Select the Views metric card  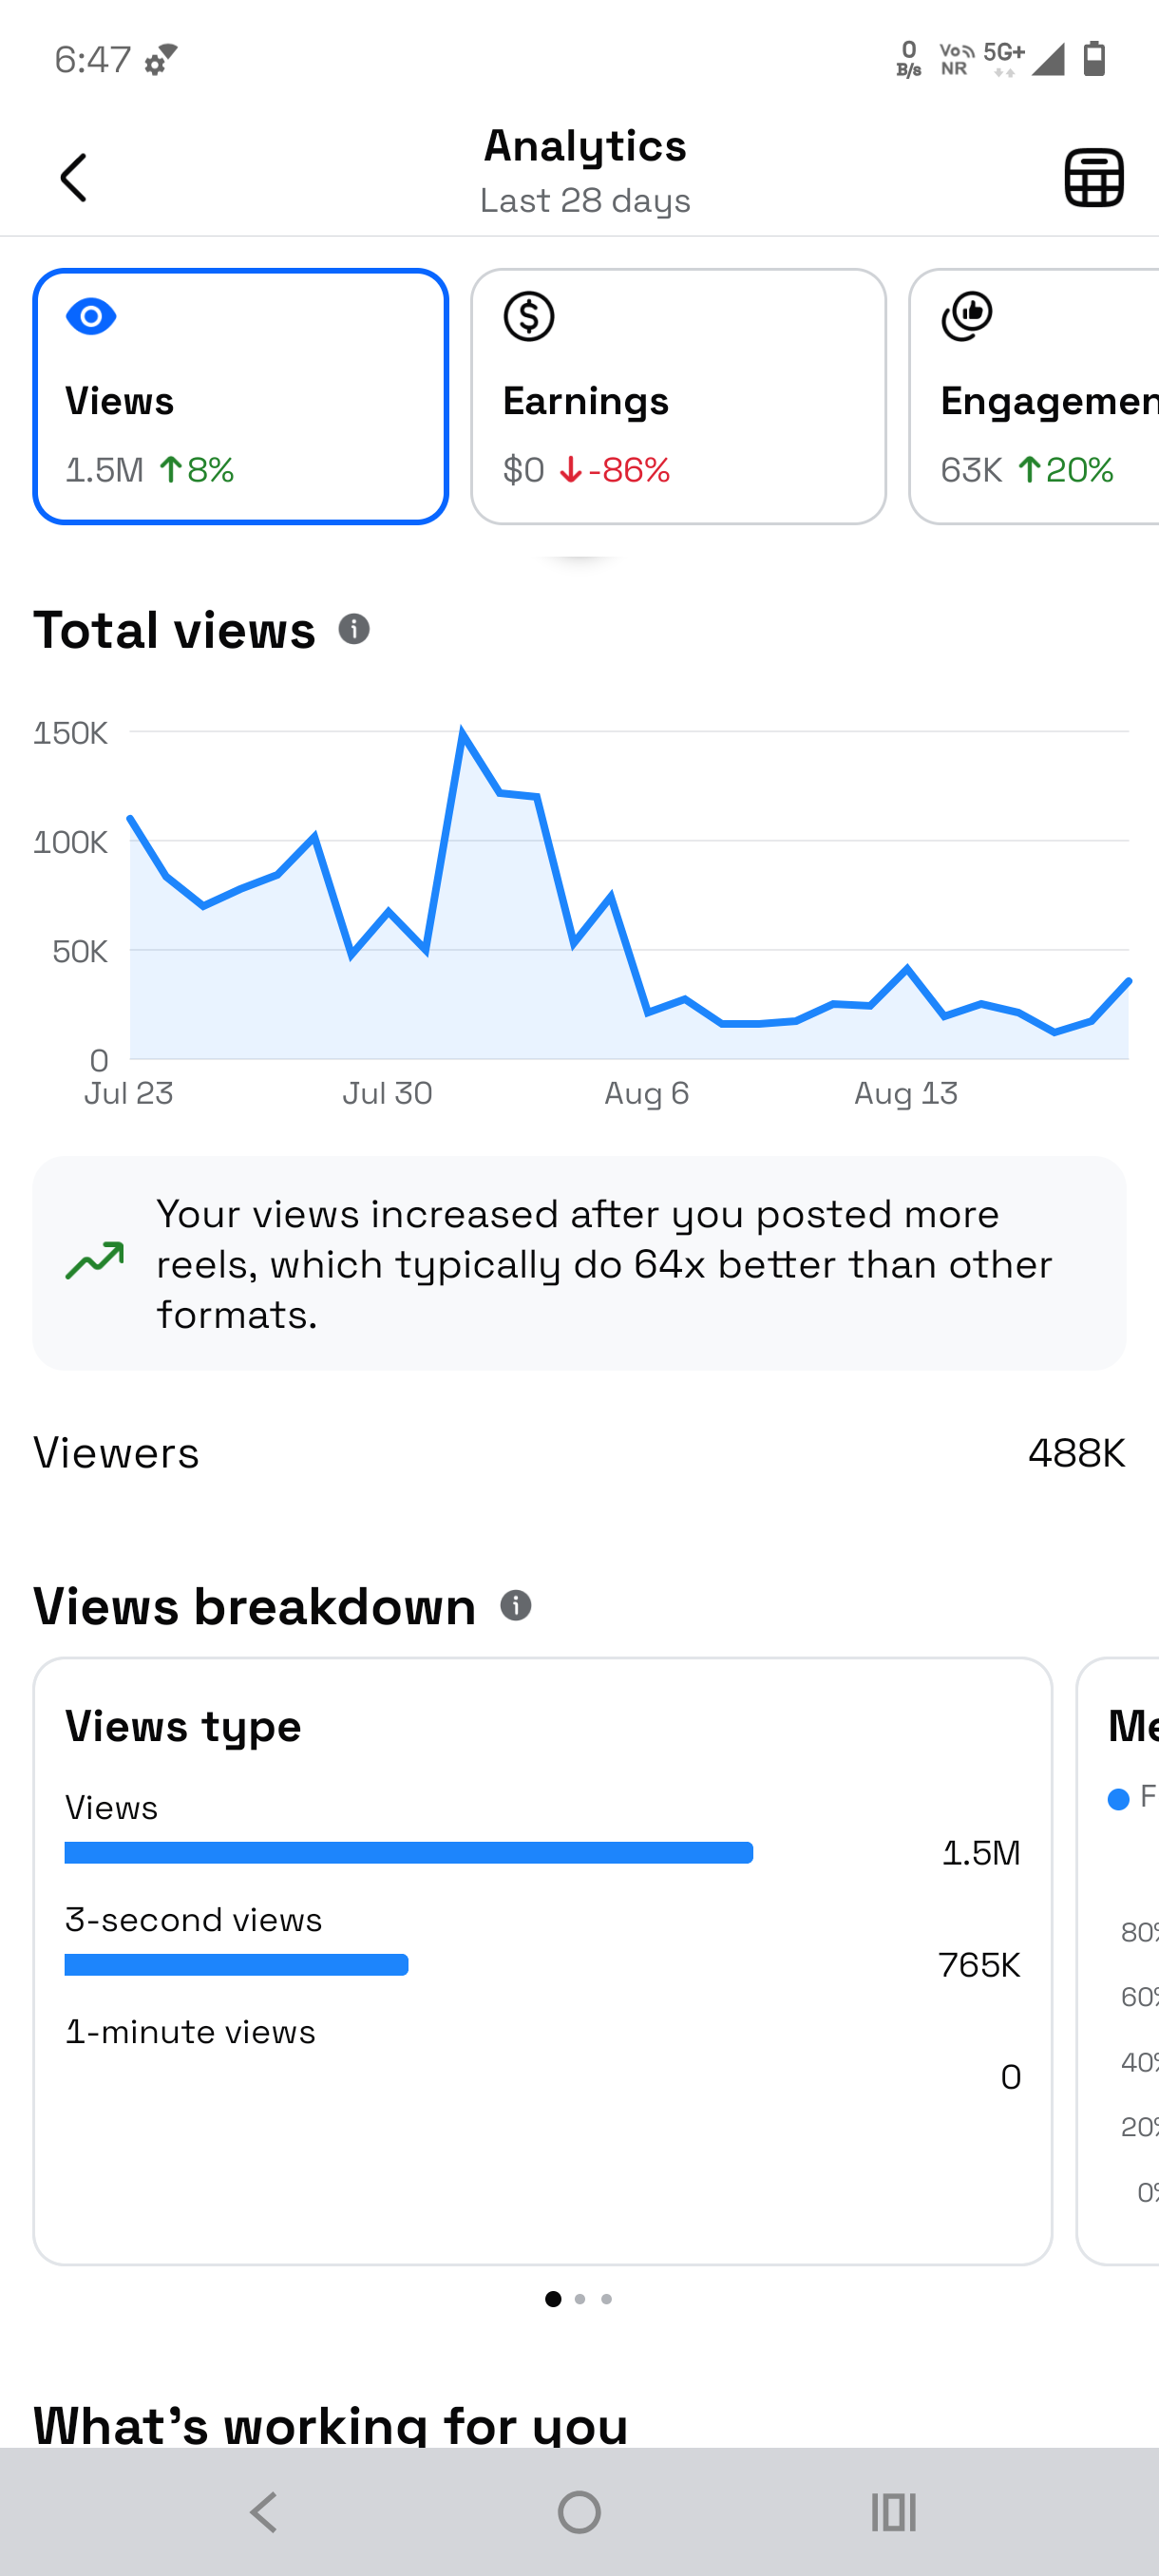241,396
